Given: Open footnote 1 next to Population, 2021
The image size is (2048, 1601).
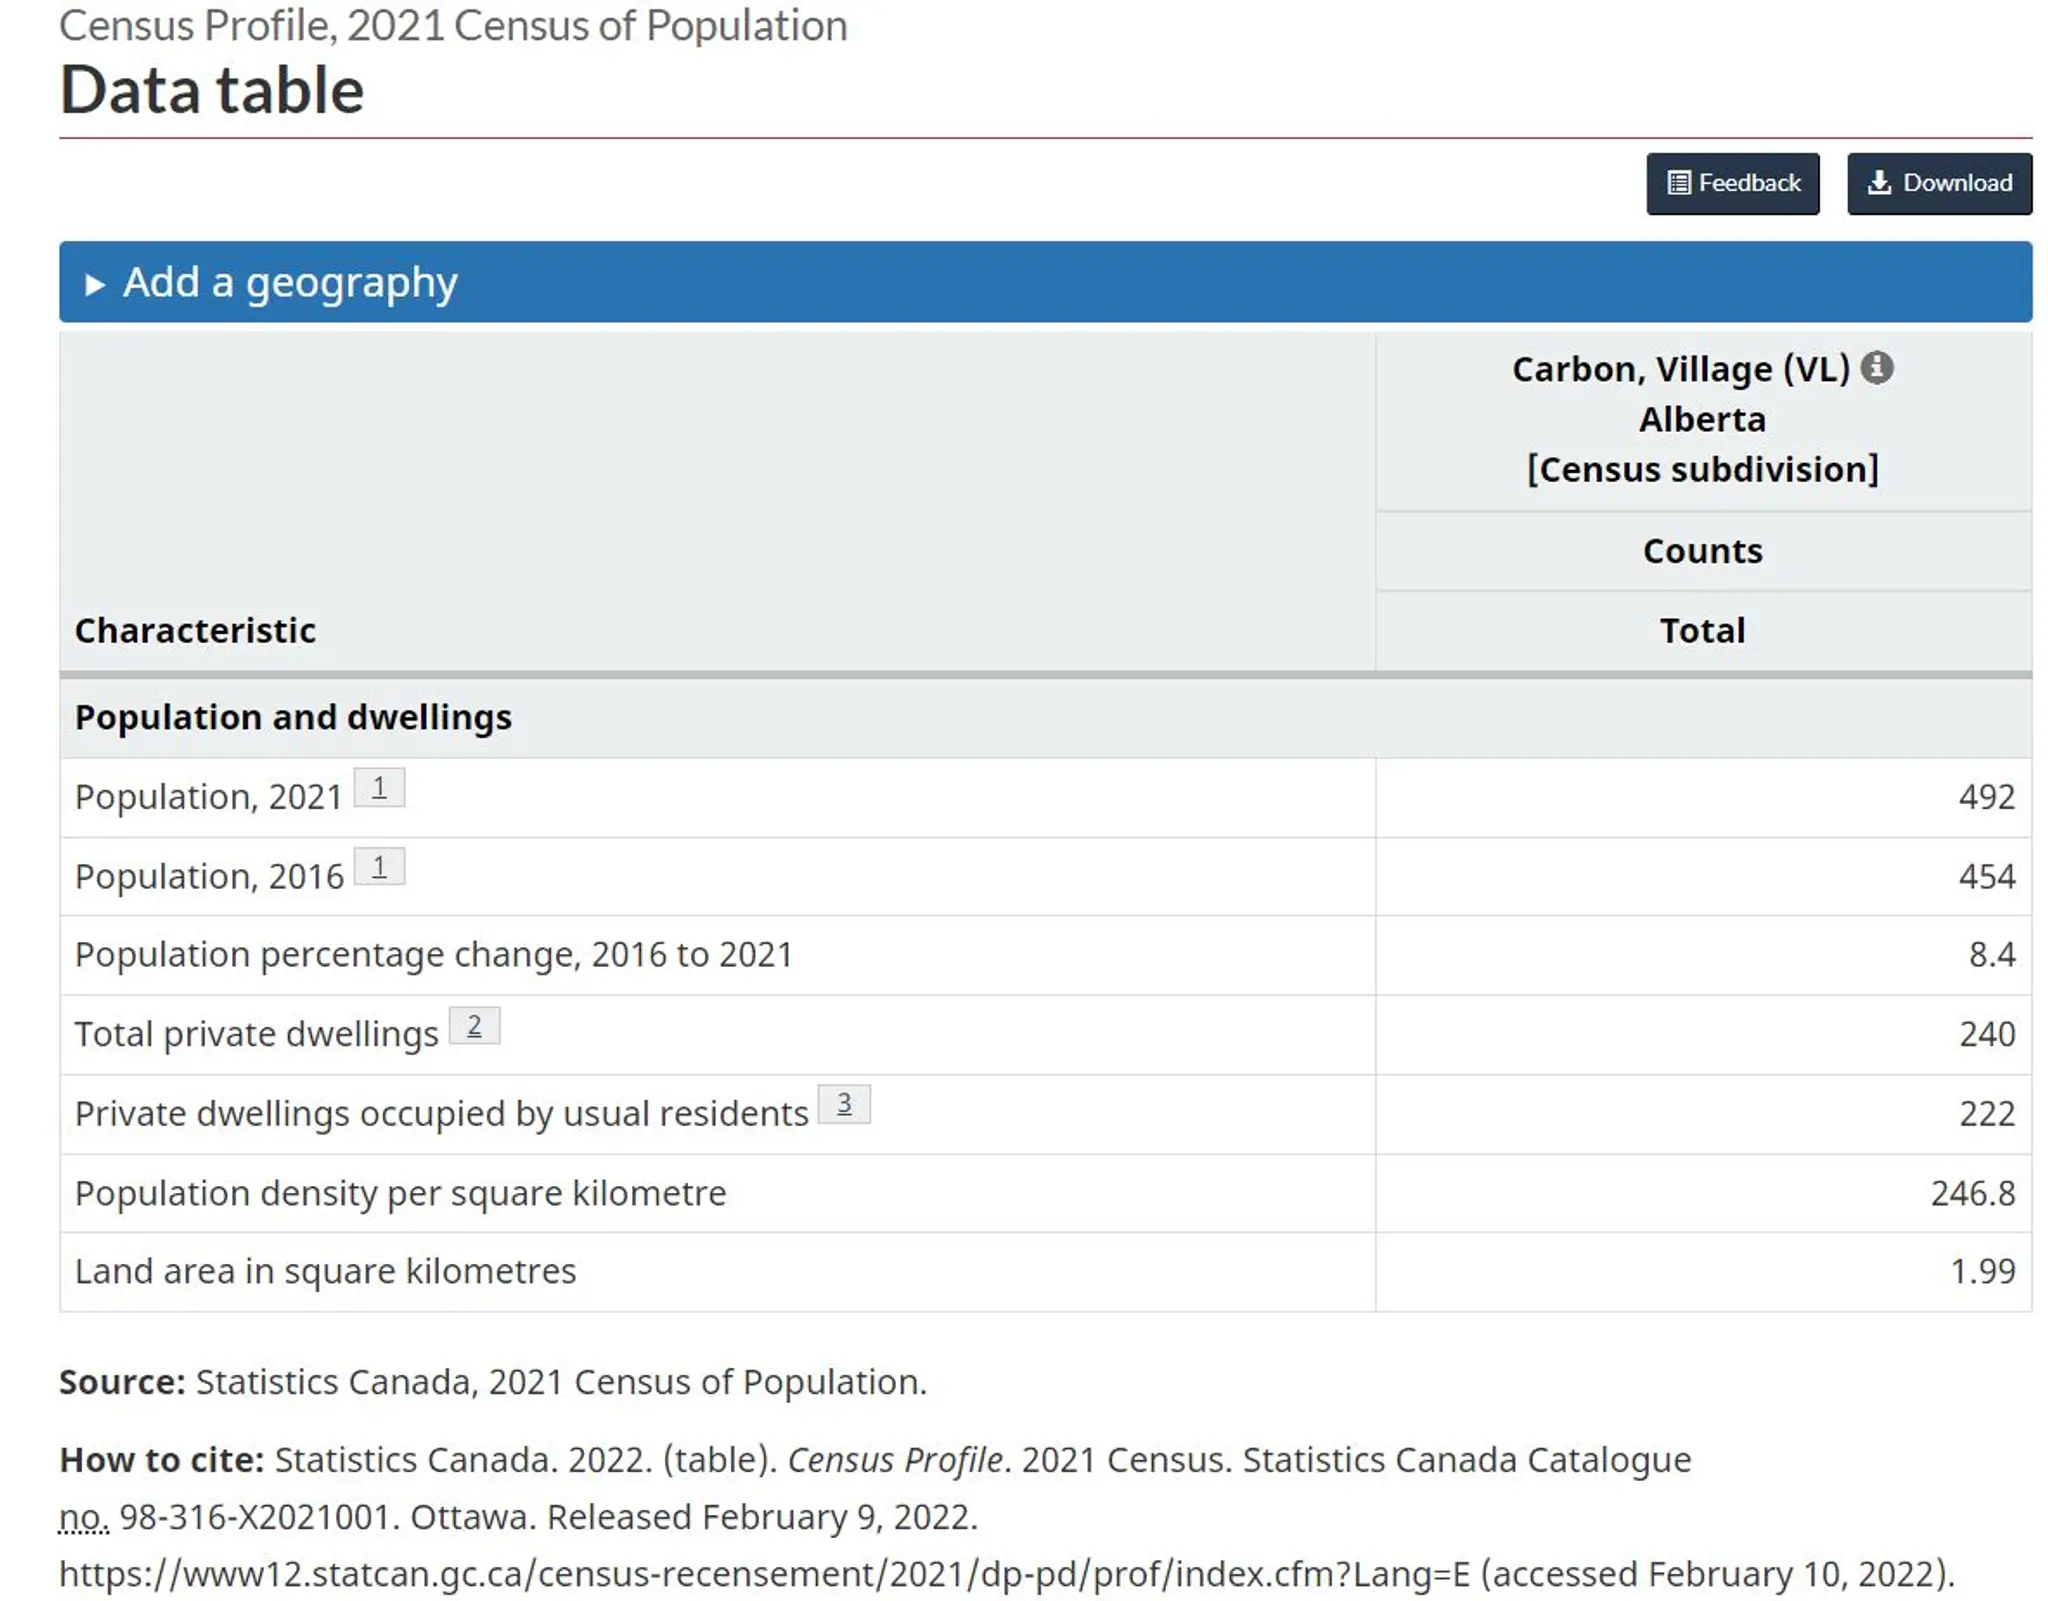Looking at the screenshot, I should coord(379,788).
